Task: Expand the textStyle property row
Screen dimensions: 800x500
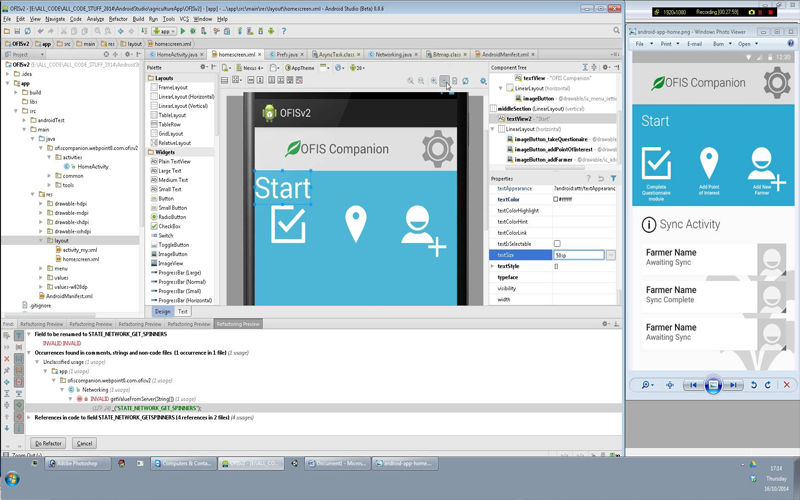Action: click(493, 266)
